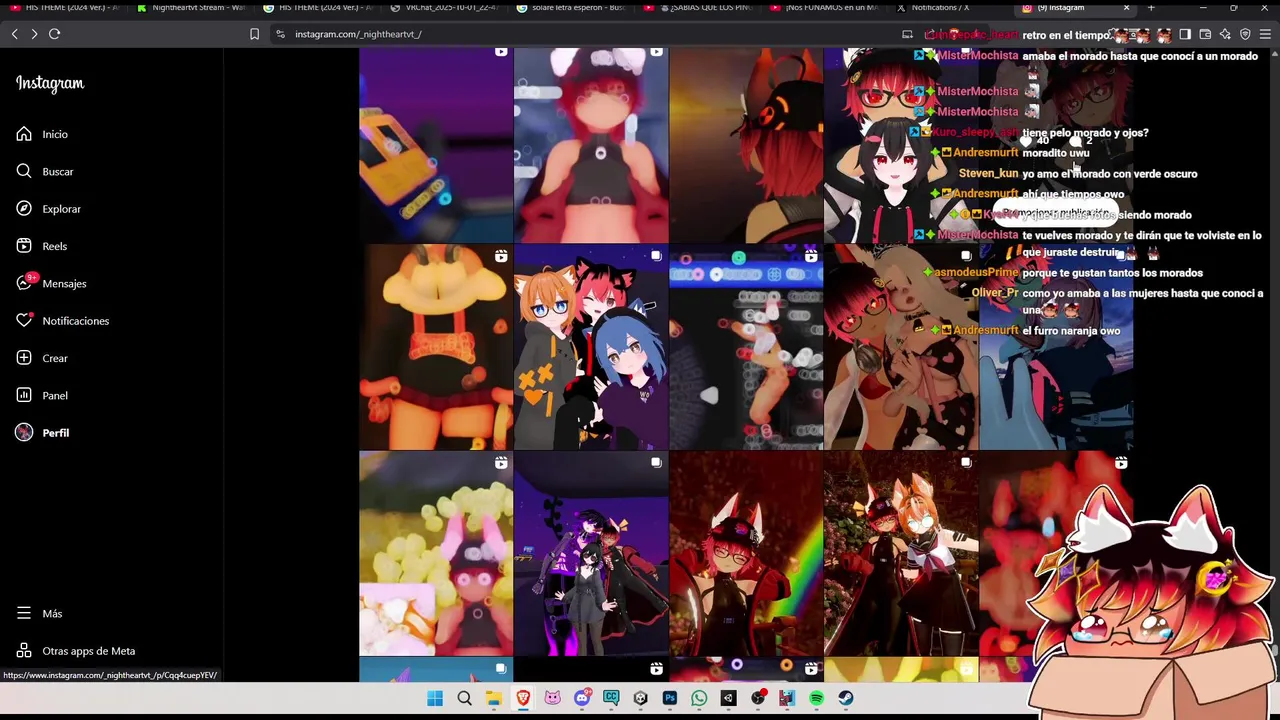1280x720 pixels.
Task: Click the bookmark icon beside address bar
Action: point(254,34)
